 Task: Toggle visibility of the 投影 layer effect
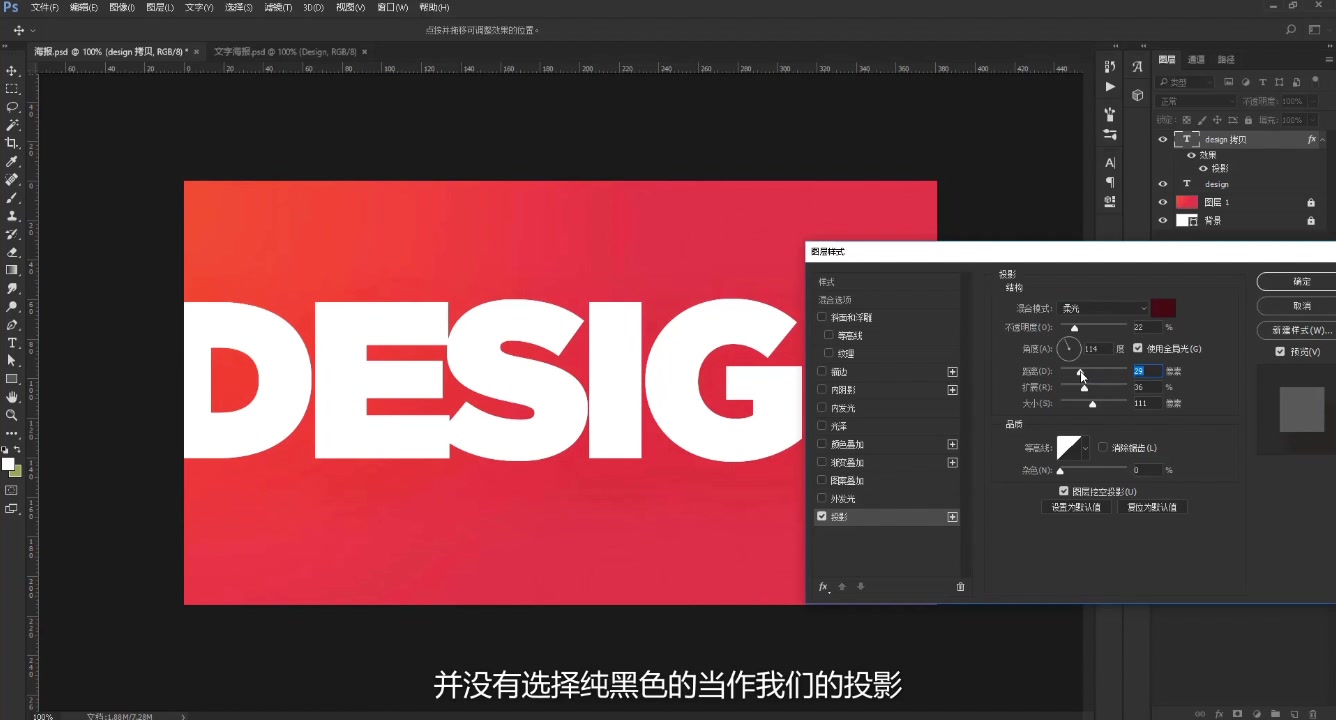click(x=1203, y=168)
